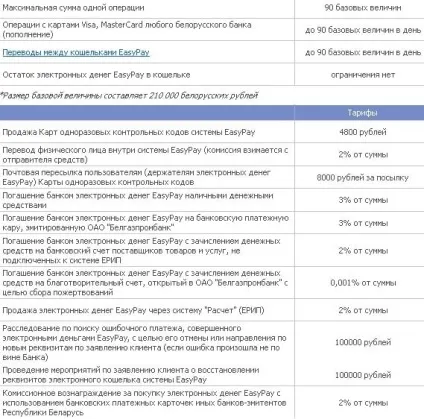This screenshot has width=424, height=419.
Task: Click 'Максимальная сумма одной операции' row text
Action: tap(73, 8)
